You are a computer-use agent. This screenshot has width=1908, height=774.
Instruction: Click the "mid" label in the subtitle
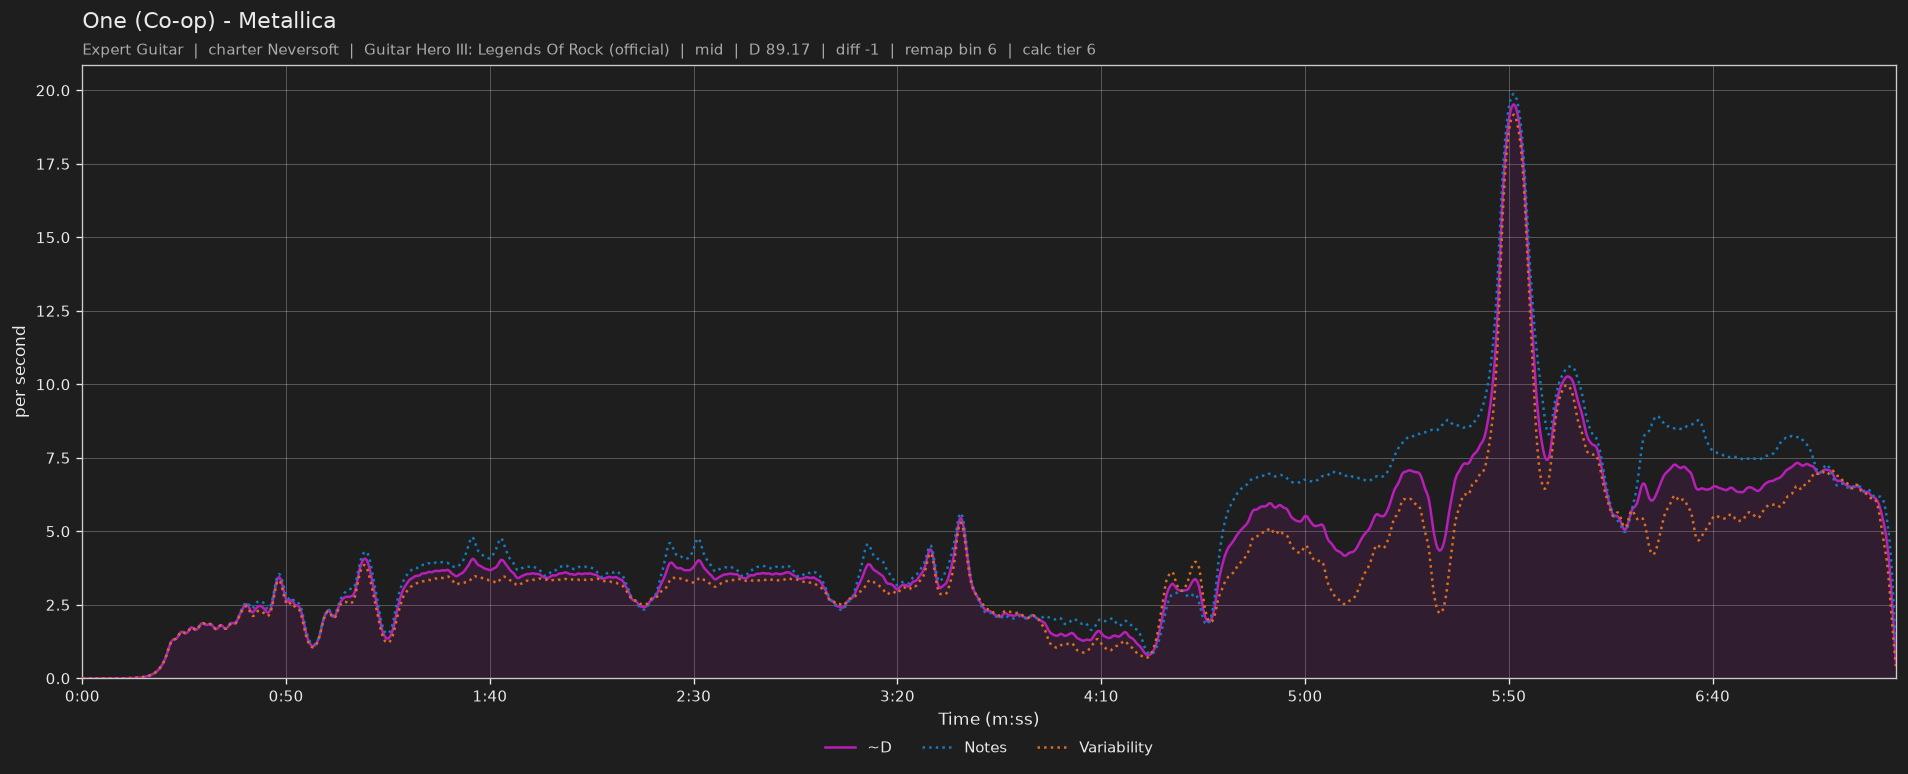(709, 50)
